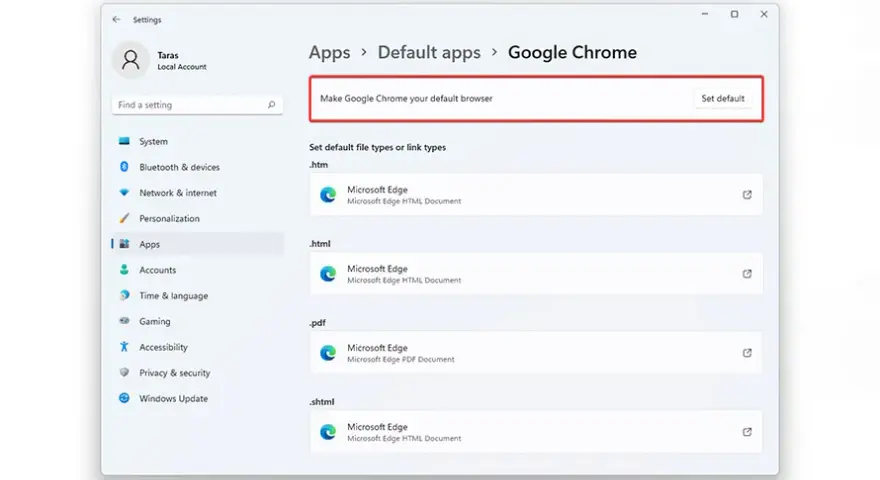Click the Edge icon in .pdf row
Viewport: 880px width, 480px height.
pyautogui.click(x=328, y=353)
